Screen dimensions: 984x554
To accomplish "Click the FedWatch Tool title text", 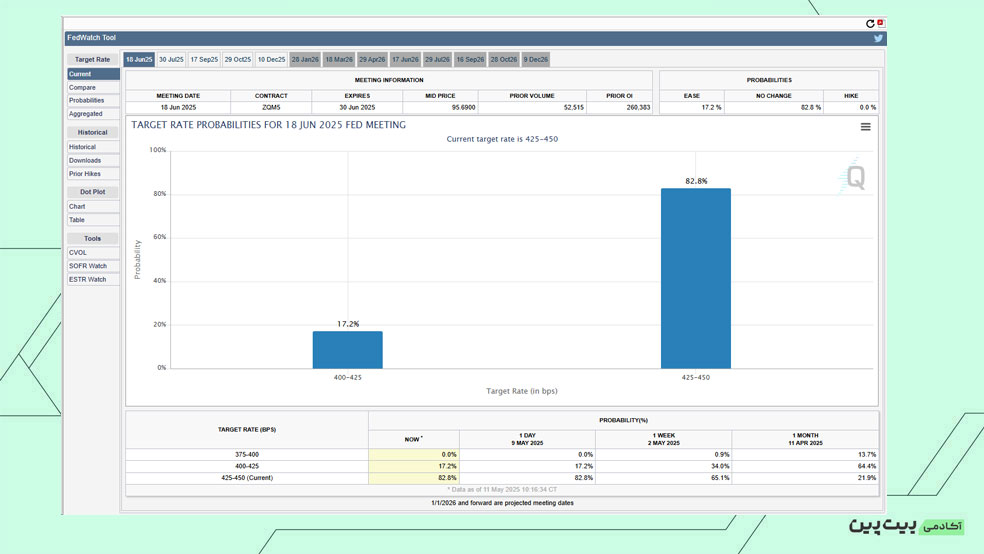I will [92, 38].
